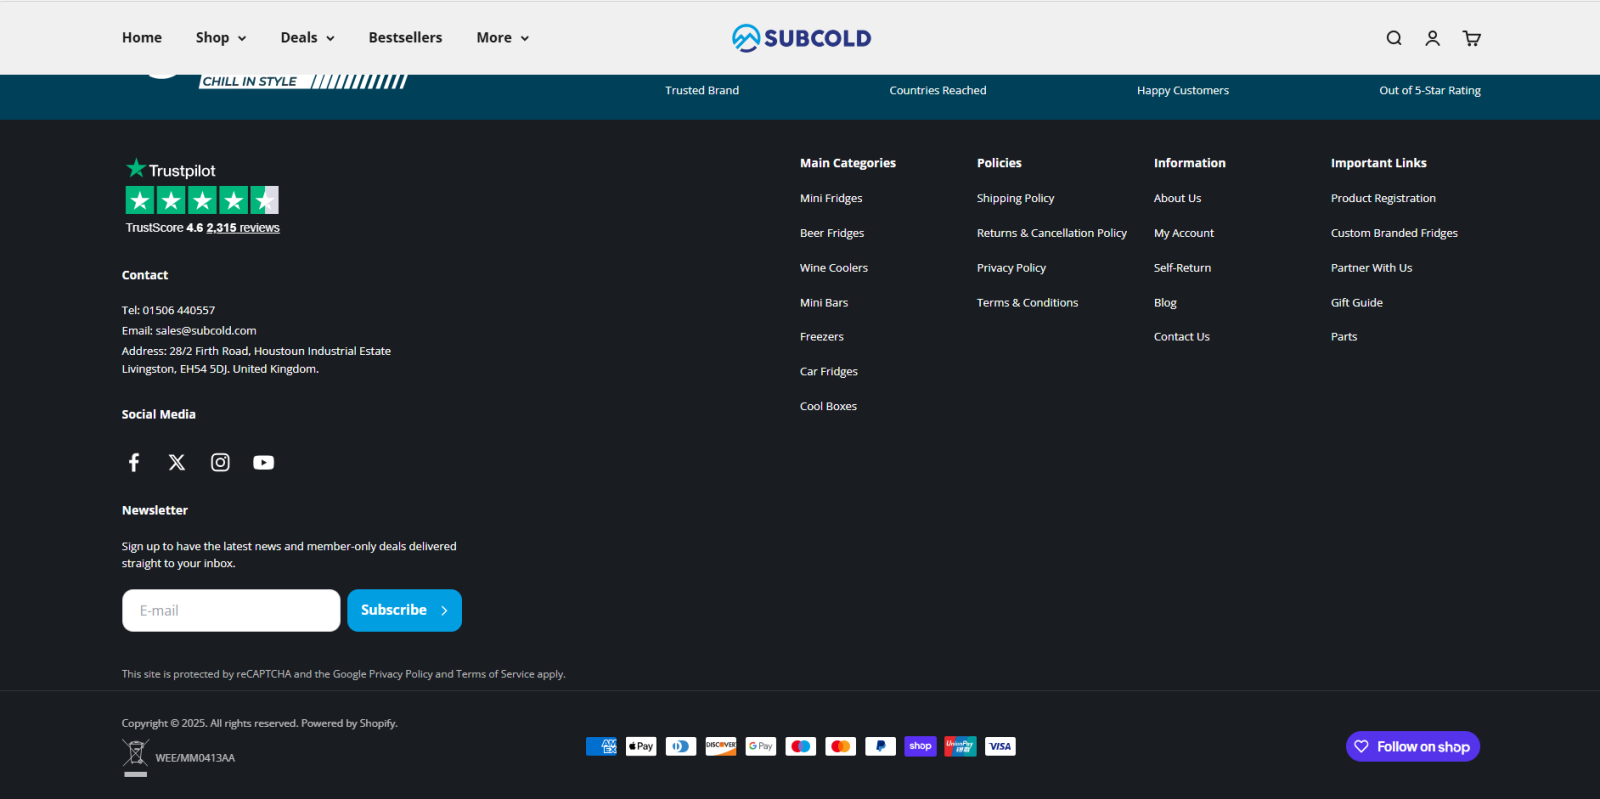
Task: Visit the YouTube social channel
Action: 263,462
